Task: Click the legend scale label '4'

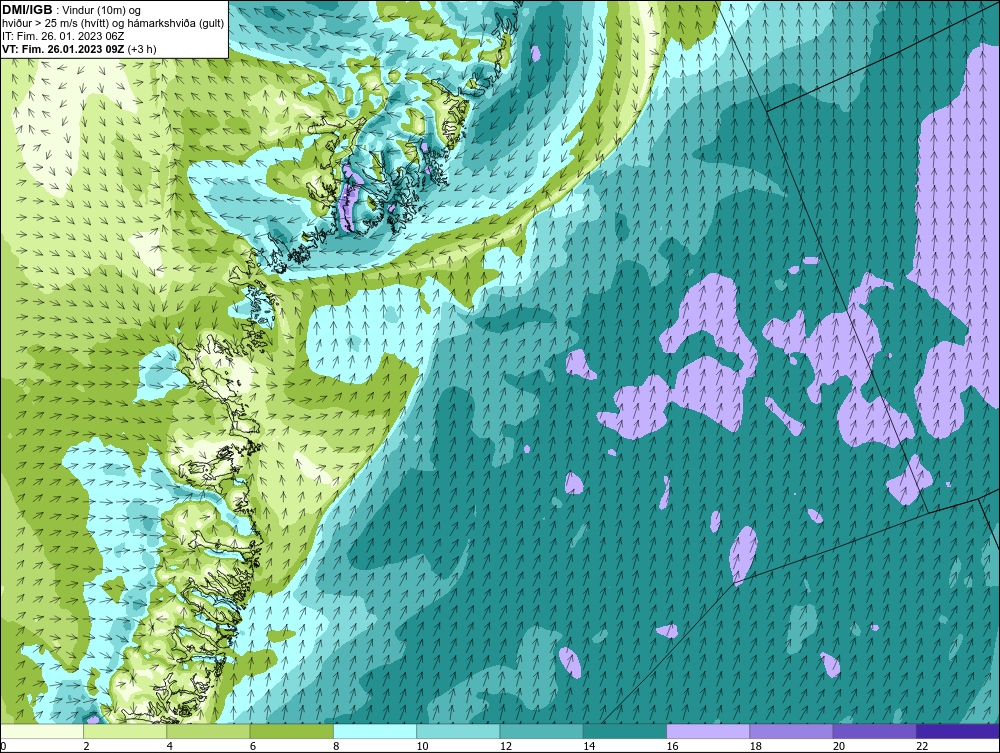Action: [170, 747]
